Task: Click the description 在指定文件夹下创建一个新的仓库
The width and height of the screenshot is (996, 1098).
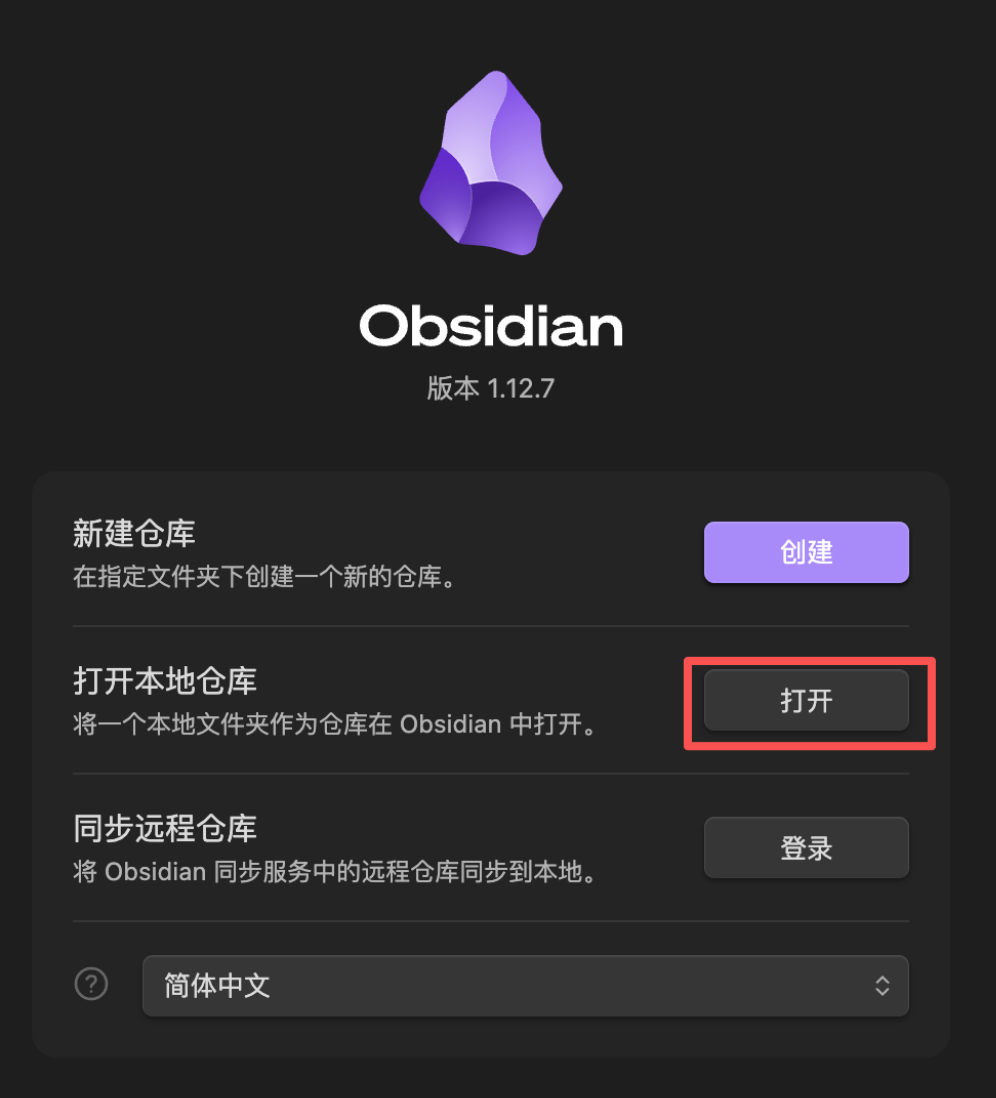Action: [264, 577]
